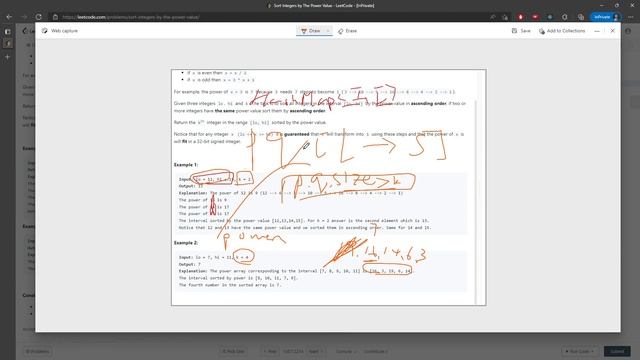Open browser Settings and more menu
640x360 pixels.
631,17
